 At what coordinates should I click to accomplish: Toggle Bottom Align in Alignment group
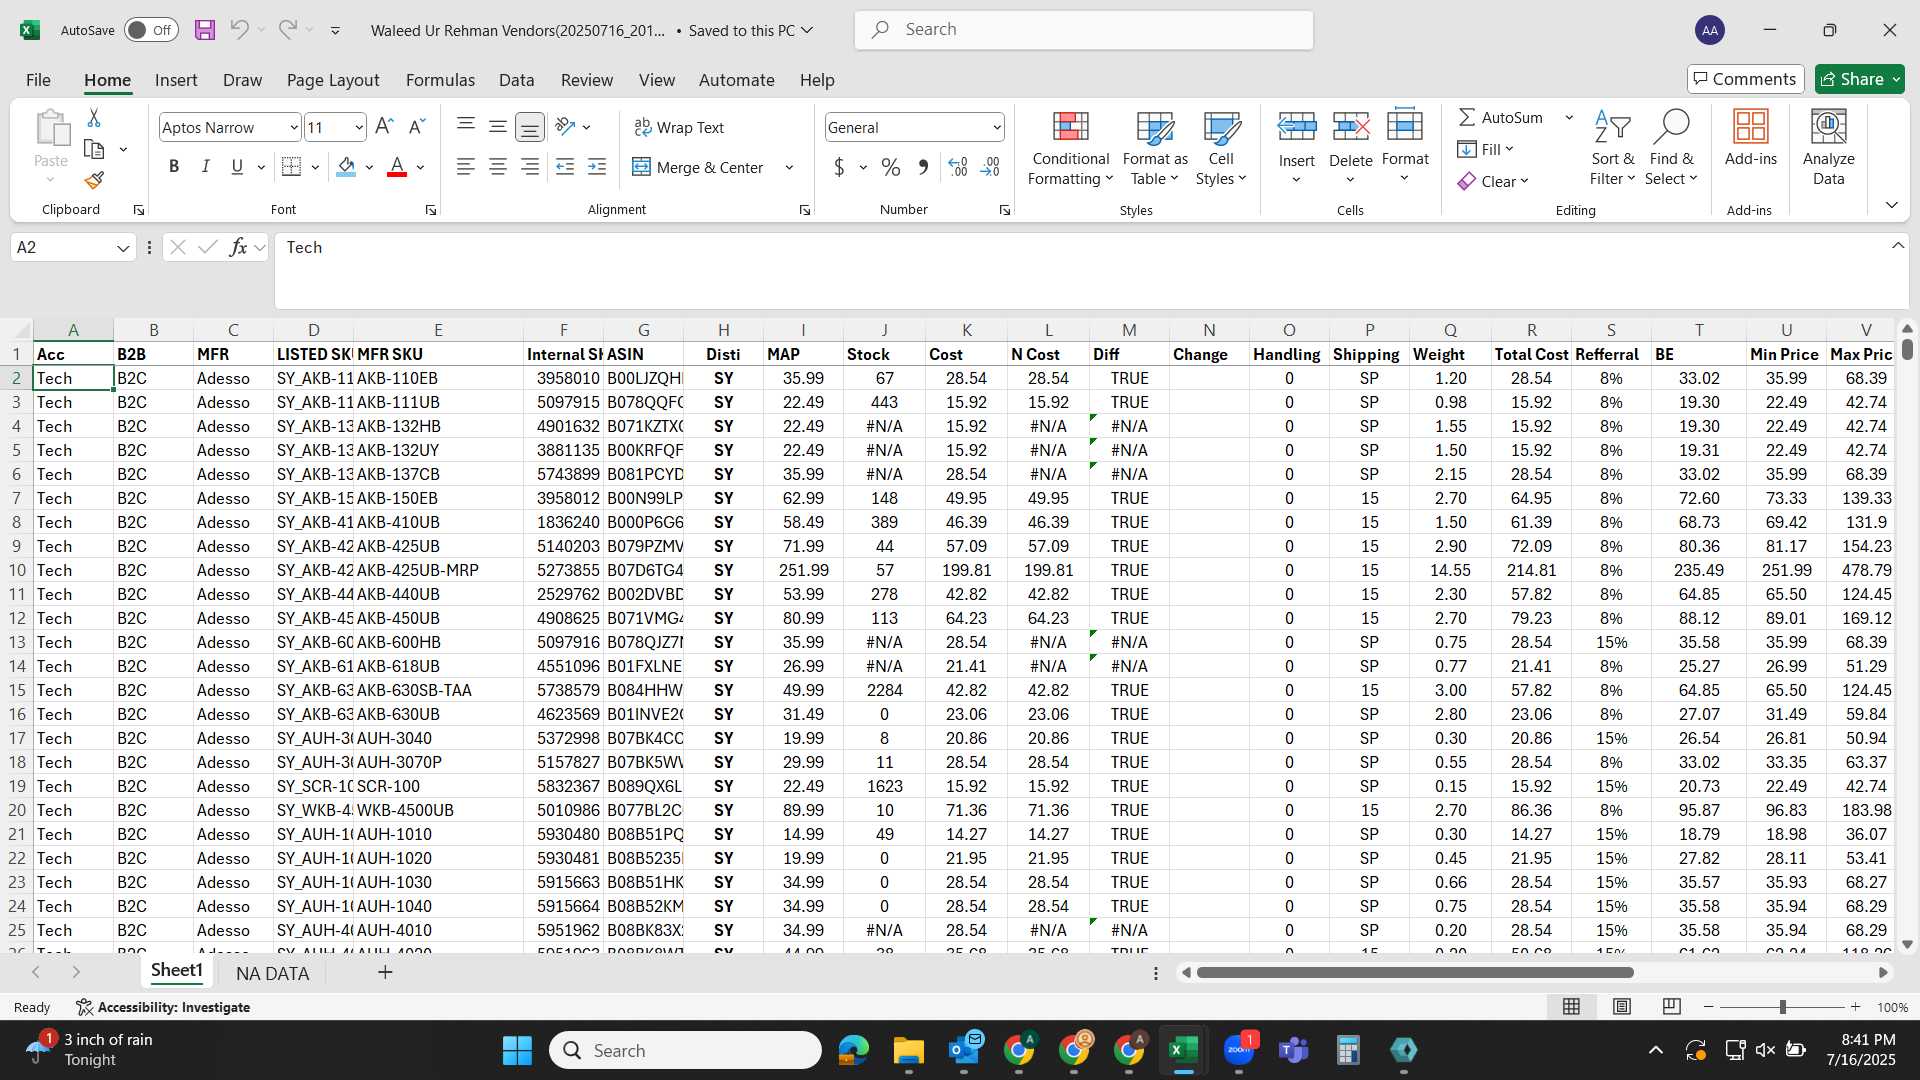(530, 127)
